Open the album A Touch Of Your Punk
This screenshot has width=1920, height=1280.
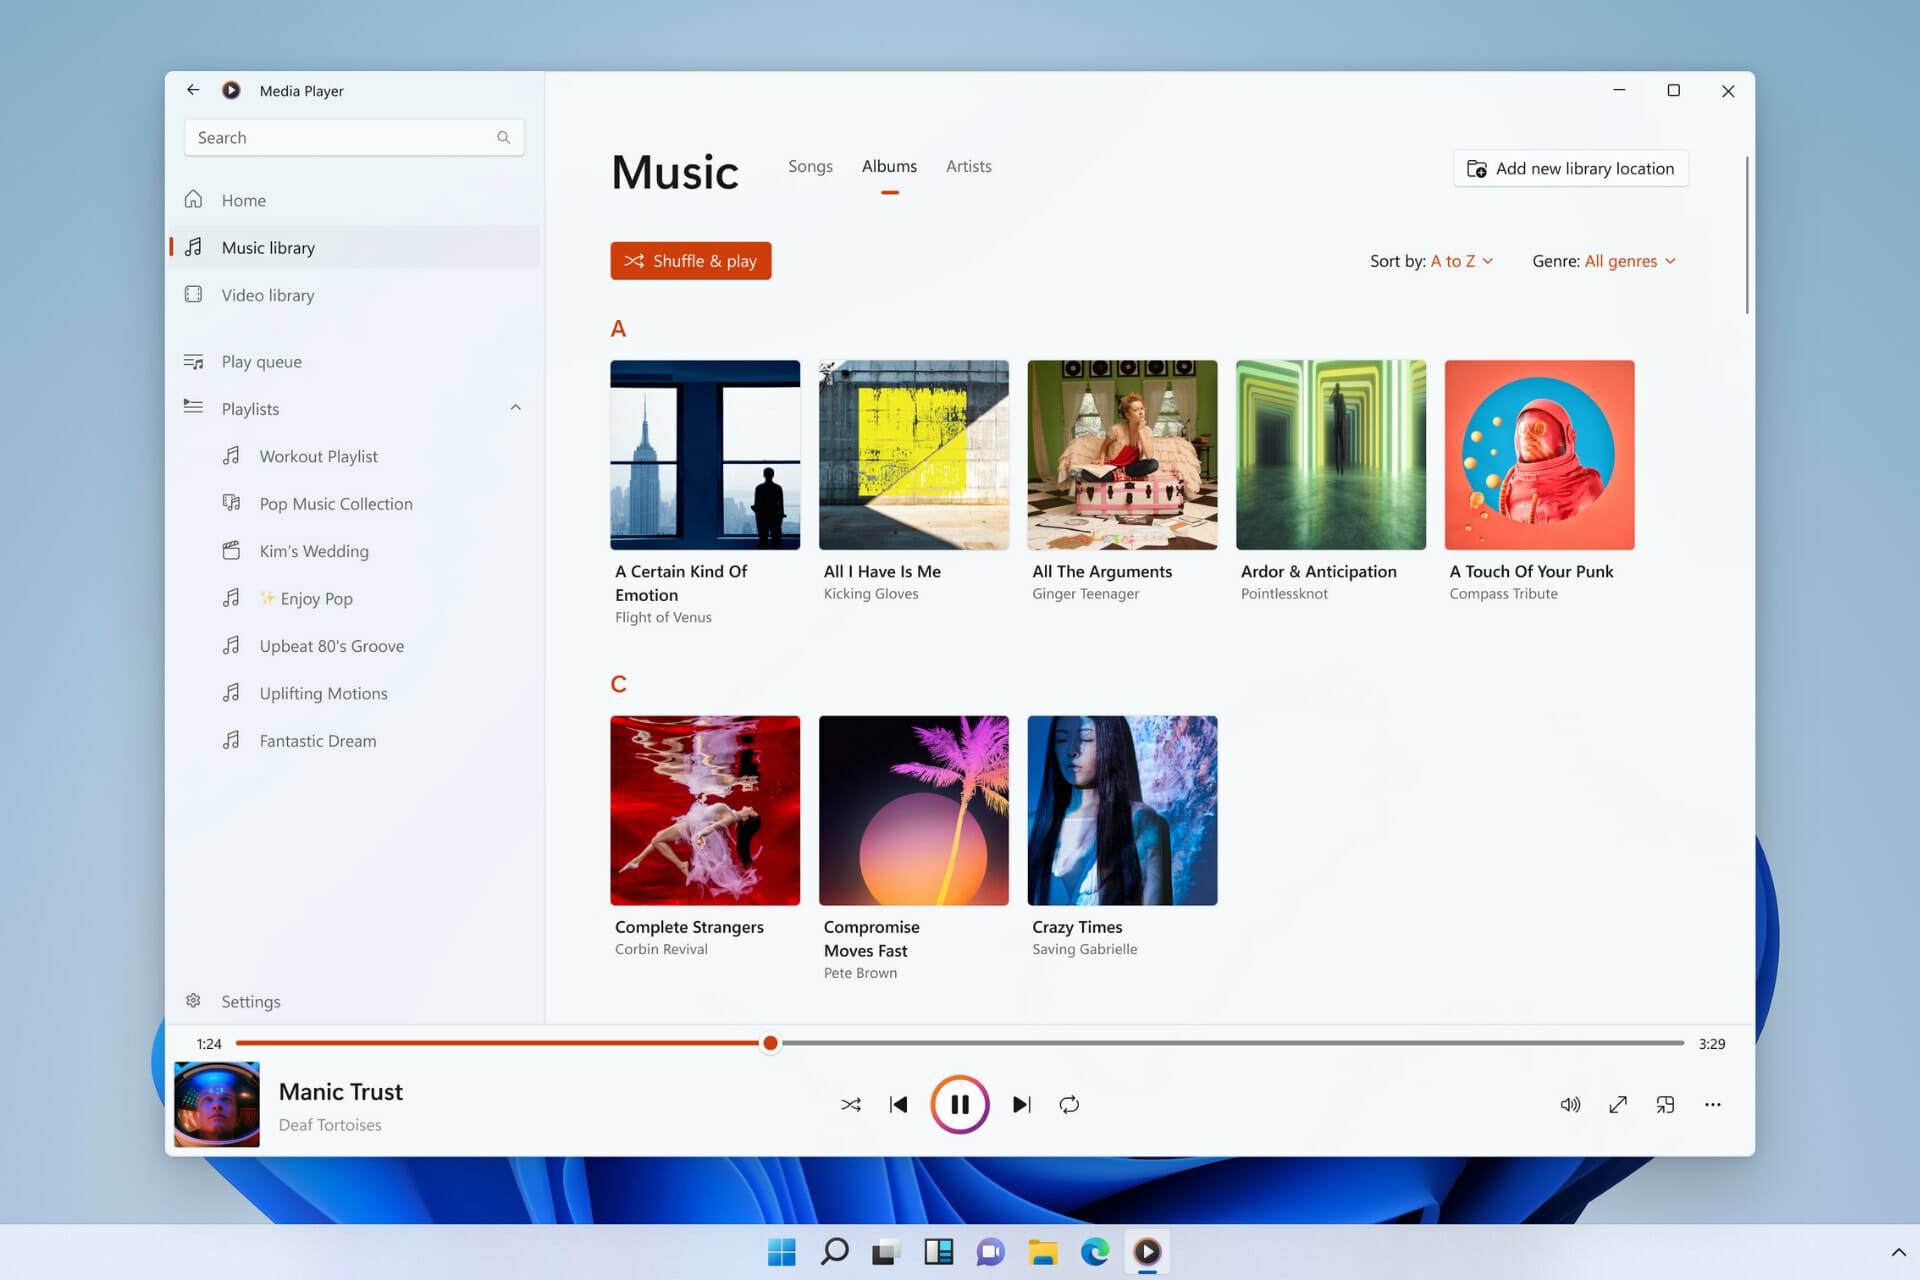(1538, 455)
